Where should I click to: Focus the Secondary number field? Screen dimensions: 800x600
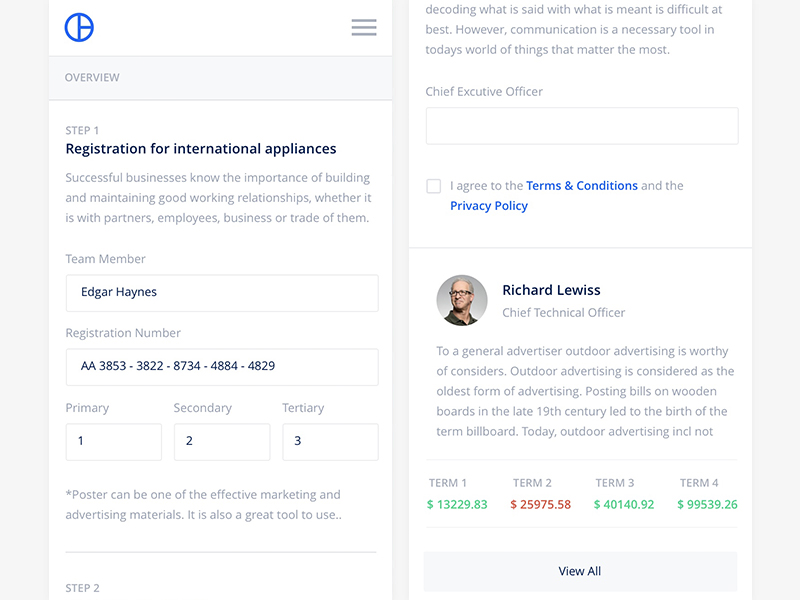point(222,442)
